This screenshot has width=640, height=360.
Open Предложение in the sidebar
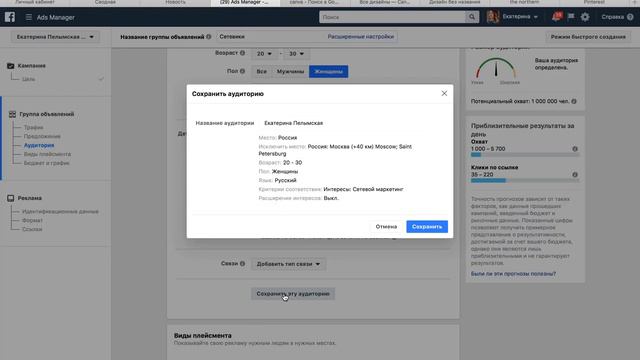click(42, 136)
